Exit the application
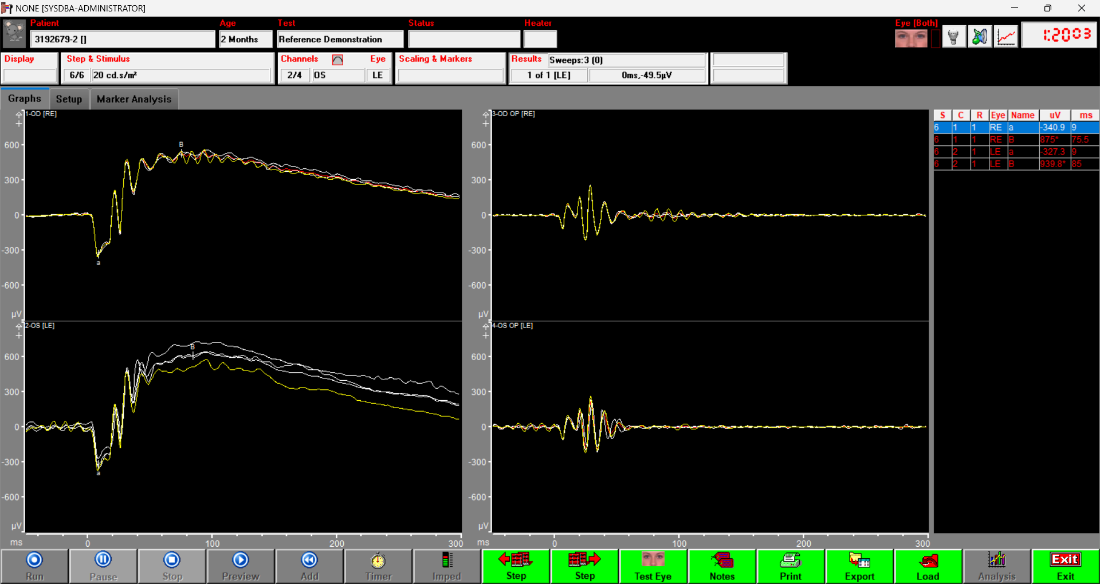 pyautogui.click(x=1066, y=566)
